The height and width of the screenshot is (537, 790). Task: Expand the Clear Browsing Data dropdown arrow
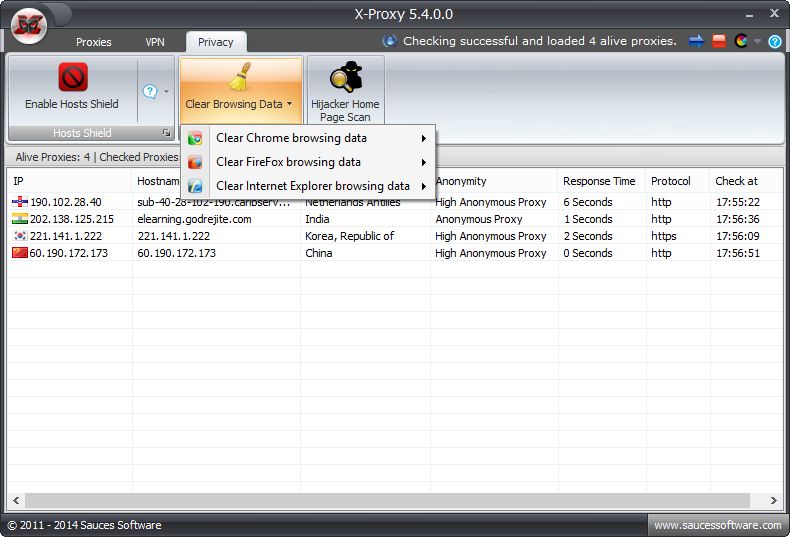click(289, 104)
